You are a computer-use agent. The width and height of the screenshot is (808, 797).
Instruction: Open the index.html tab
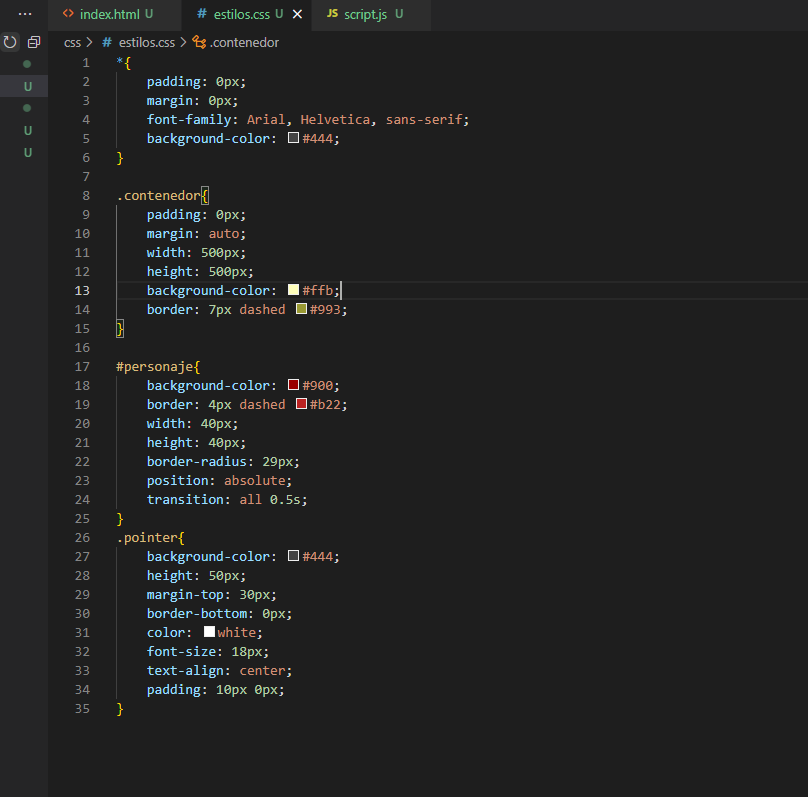(114, 14)
